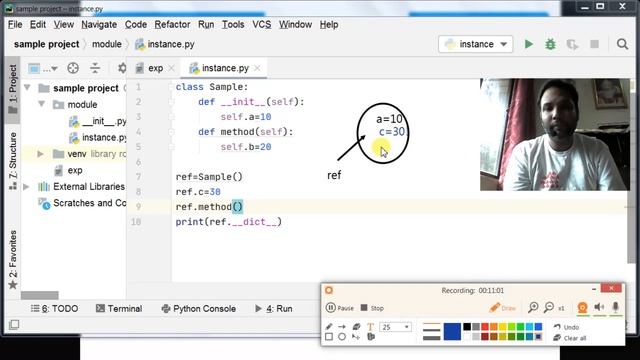Click Clear all in the recorder

click(x=570, y=338)
